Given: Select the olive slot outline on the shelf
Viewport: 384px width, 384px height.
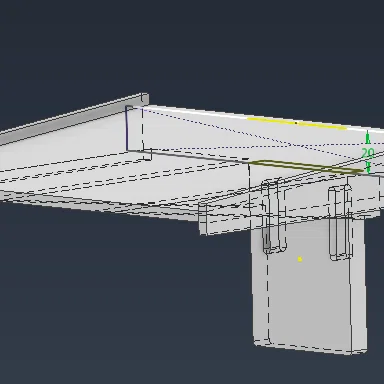Looking at the screenshot, I should [x=306, y=166].
